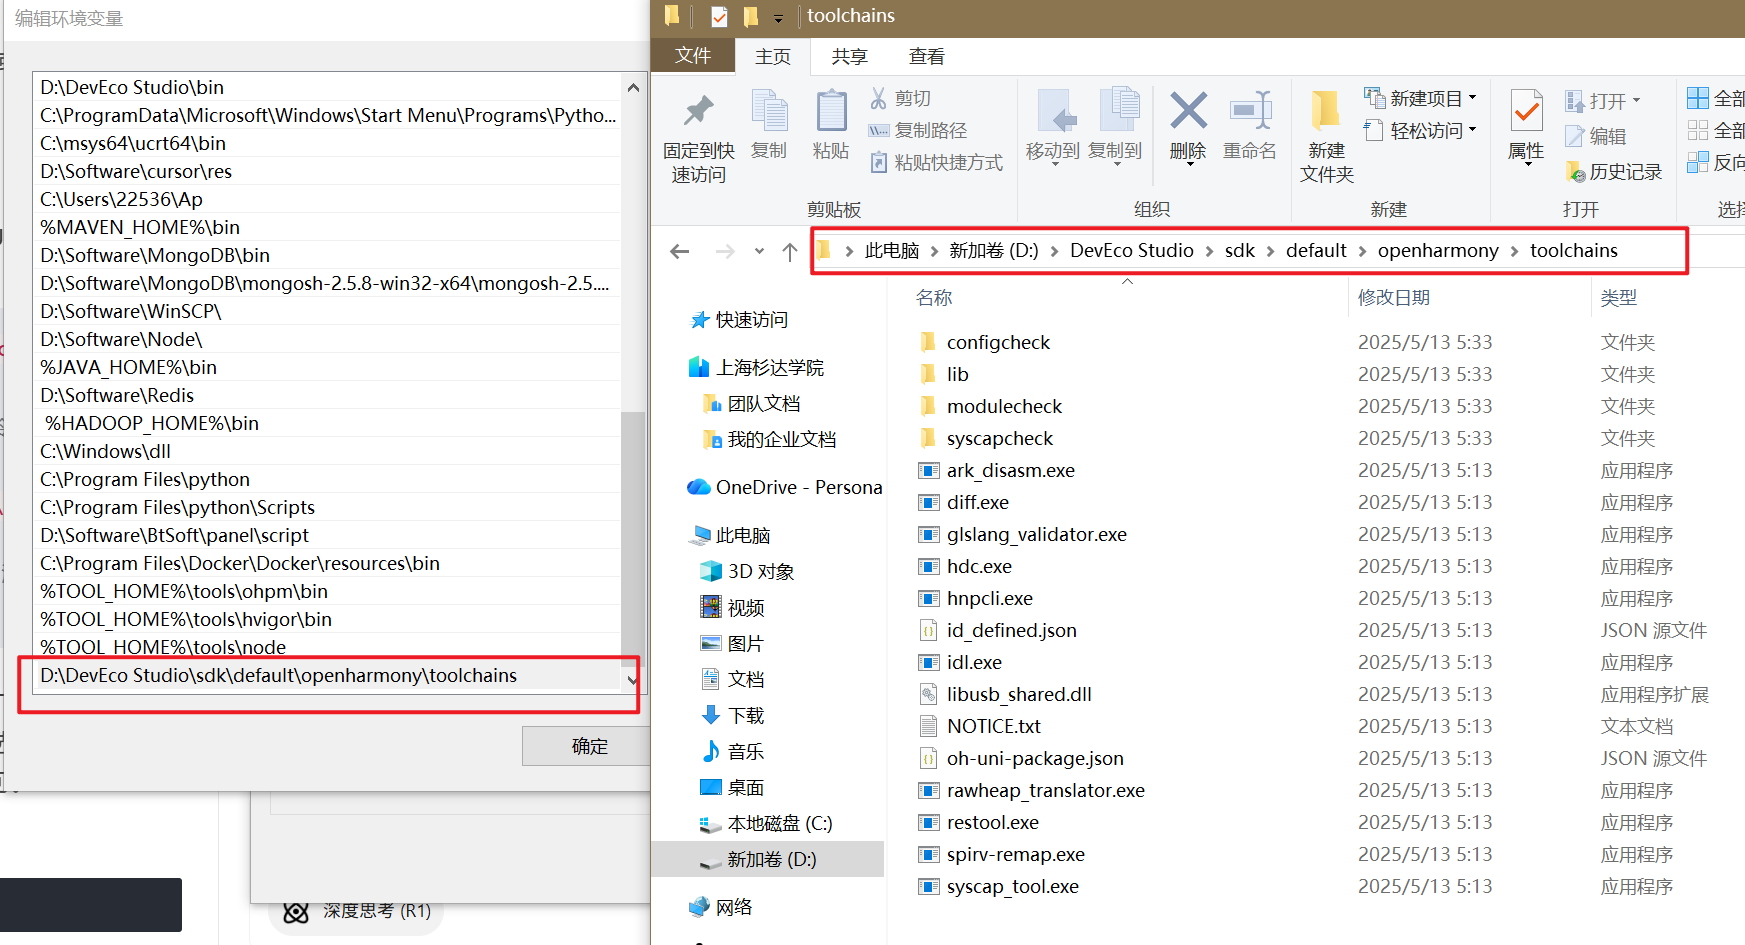Select the %JAVA_HOME%\bin path entry
This screenshot has height=945, width=1745.
pyautogui.click(x=326, y=367)
